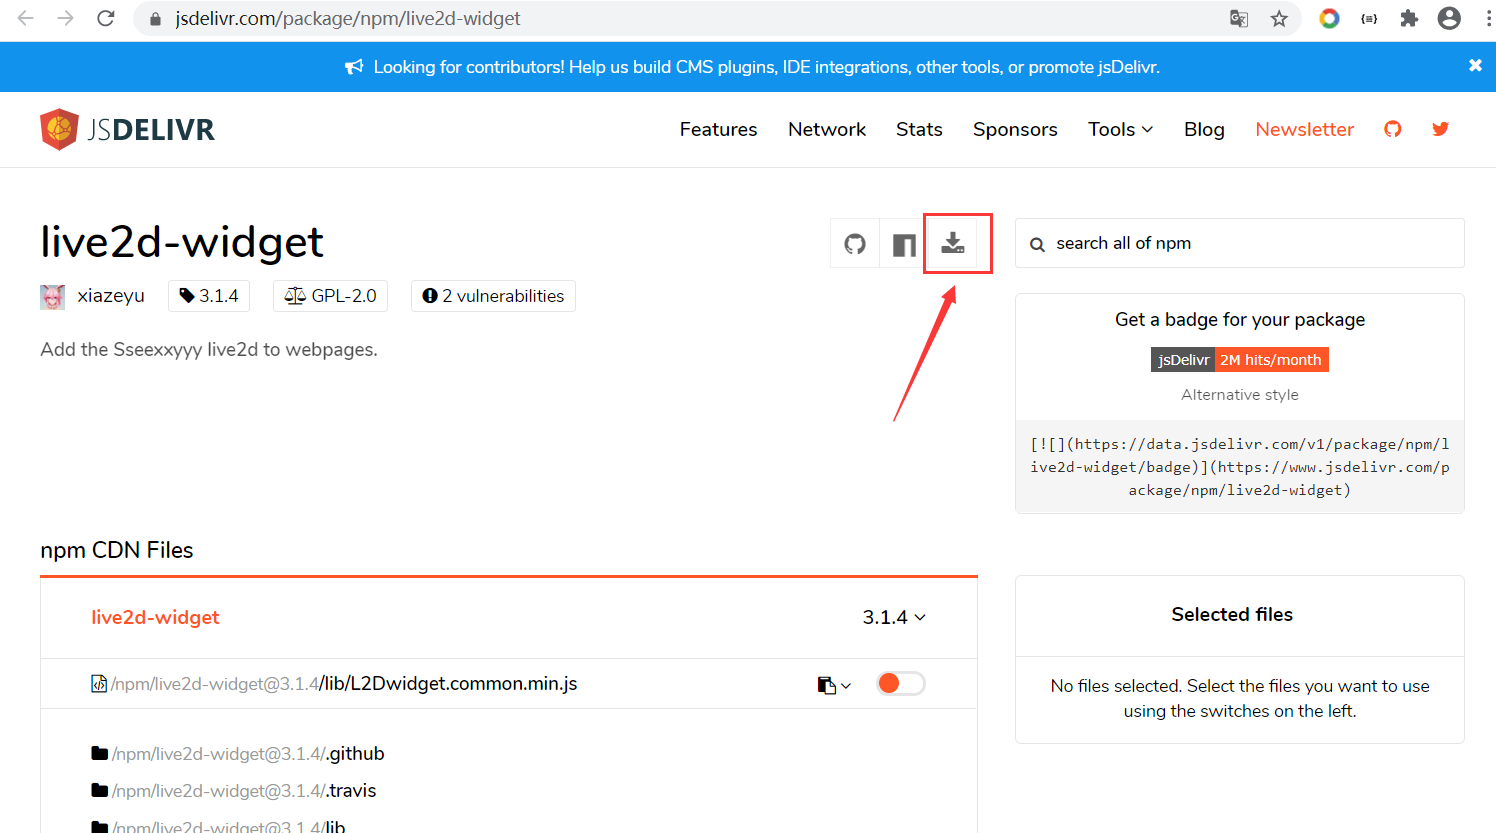Switch to Alternative style badge

pyautogui.click(x=1240, y=395)
